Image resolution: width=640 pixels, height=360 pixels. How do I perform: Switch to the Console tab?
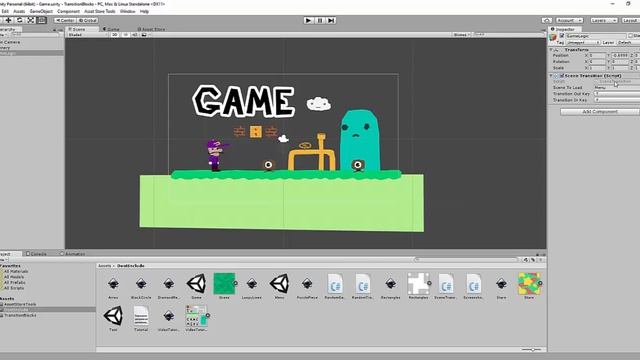click(x=36, y=254)
